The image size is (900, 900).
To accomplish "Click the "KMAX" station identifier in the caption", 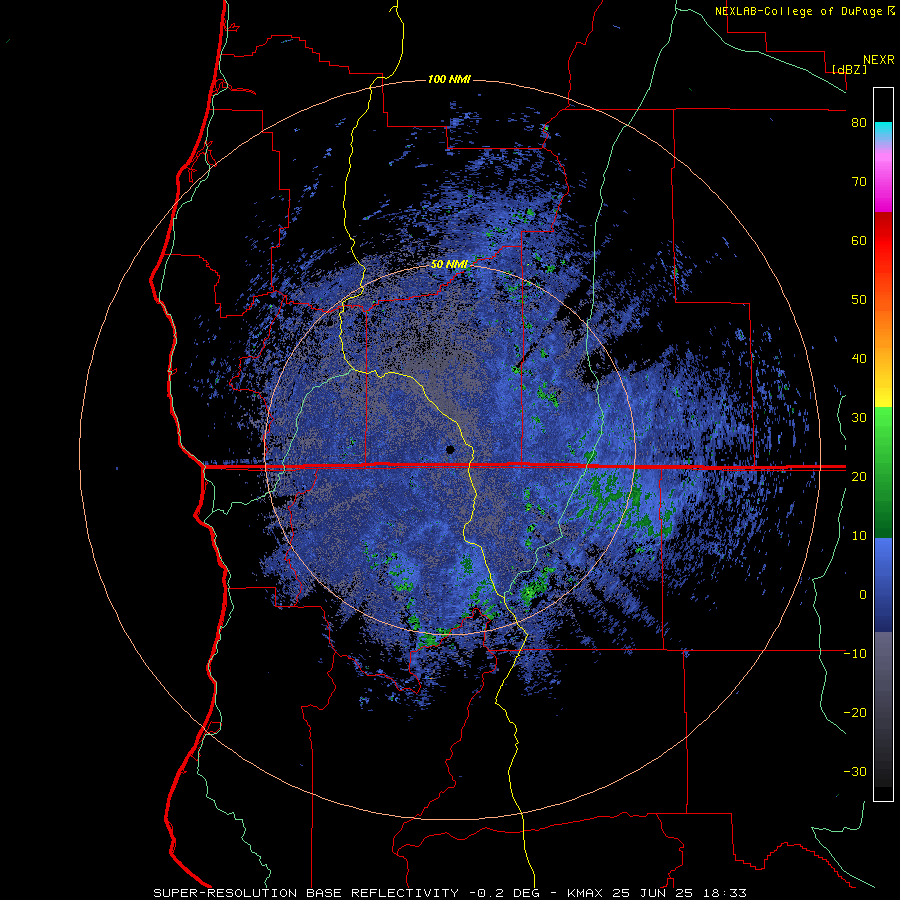I will click(x=587, y=893).
